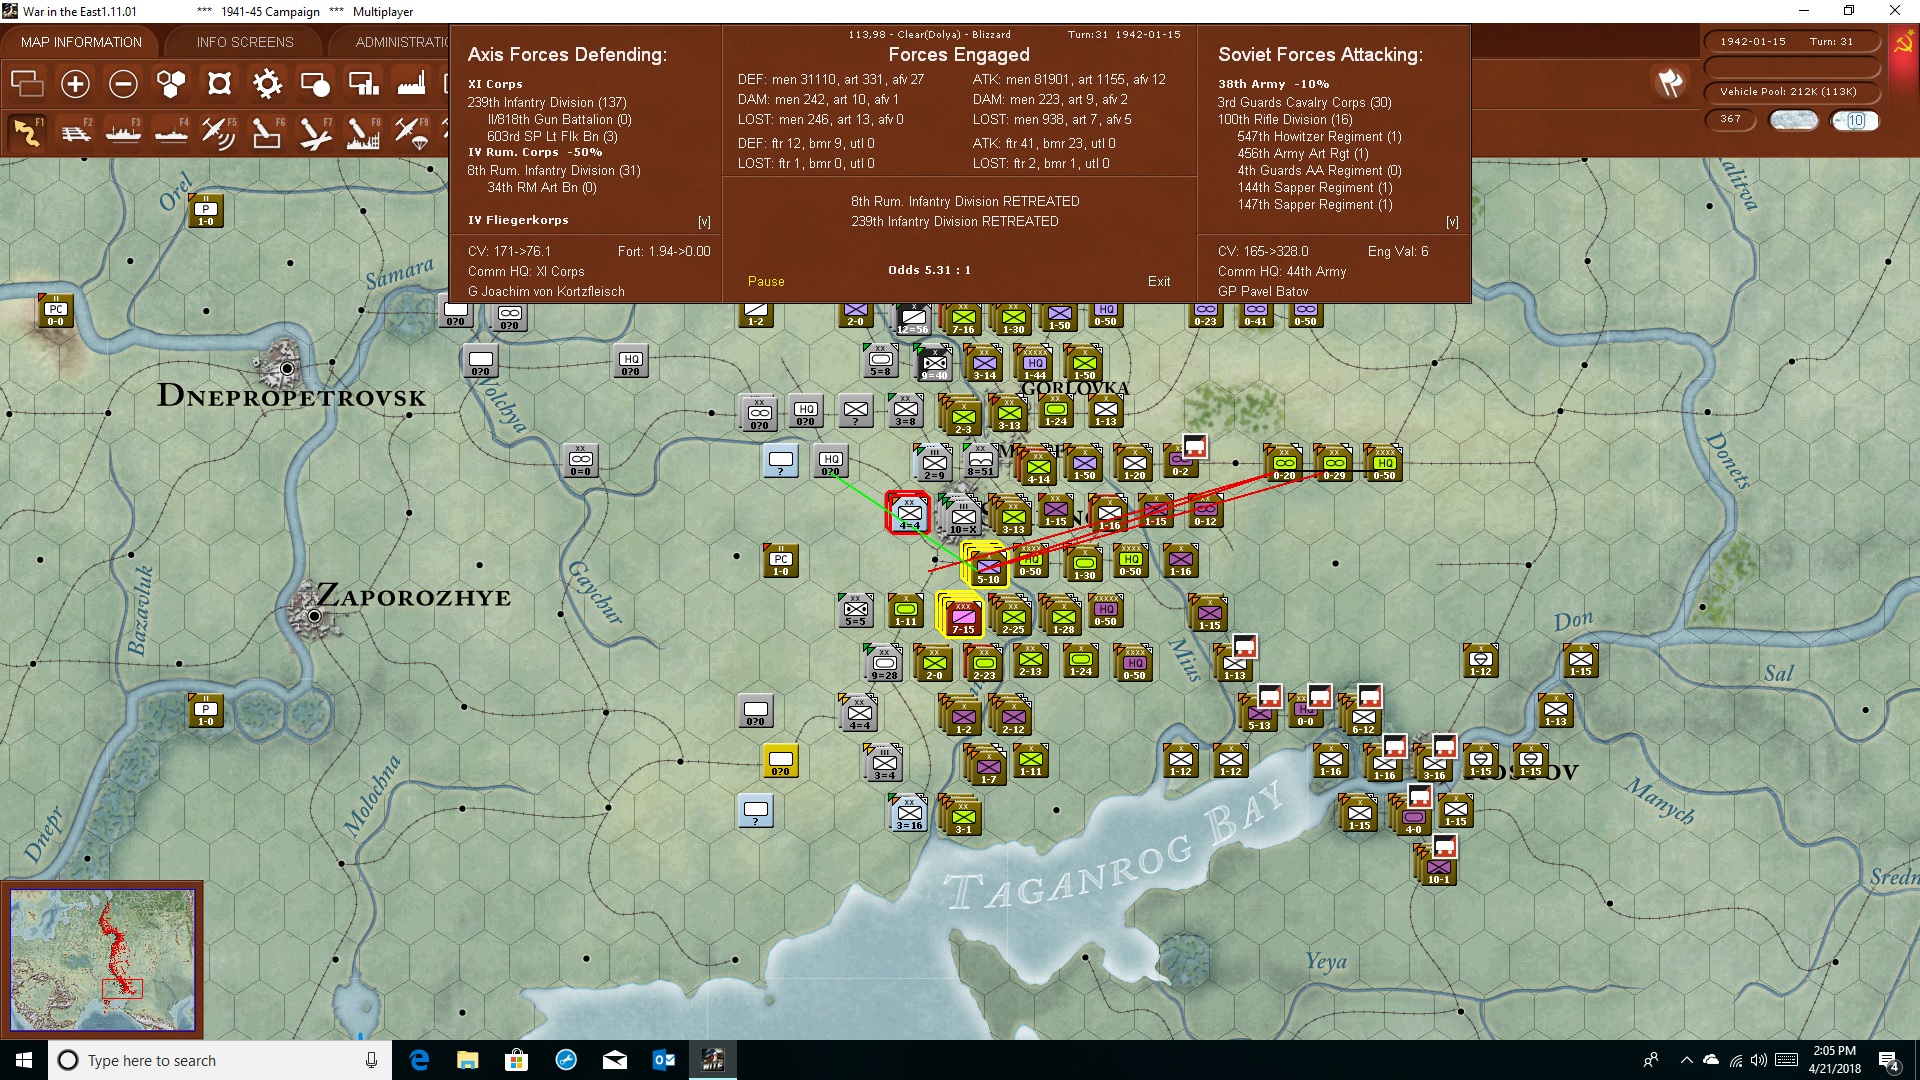Zoom in with the plus icon
1920x1080 pixels.
(x=75, y=84)
